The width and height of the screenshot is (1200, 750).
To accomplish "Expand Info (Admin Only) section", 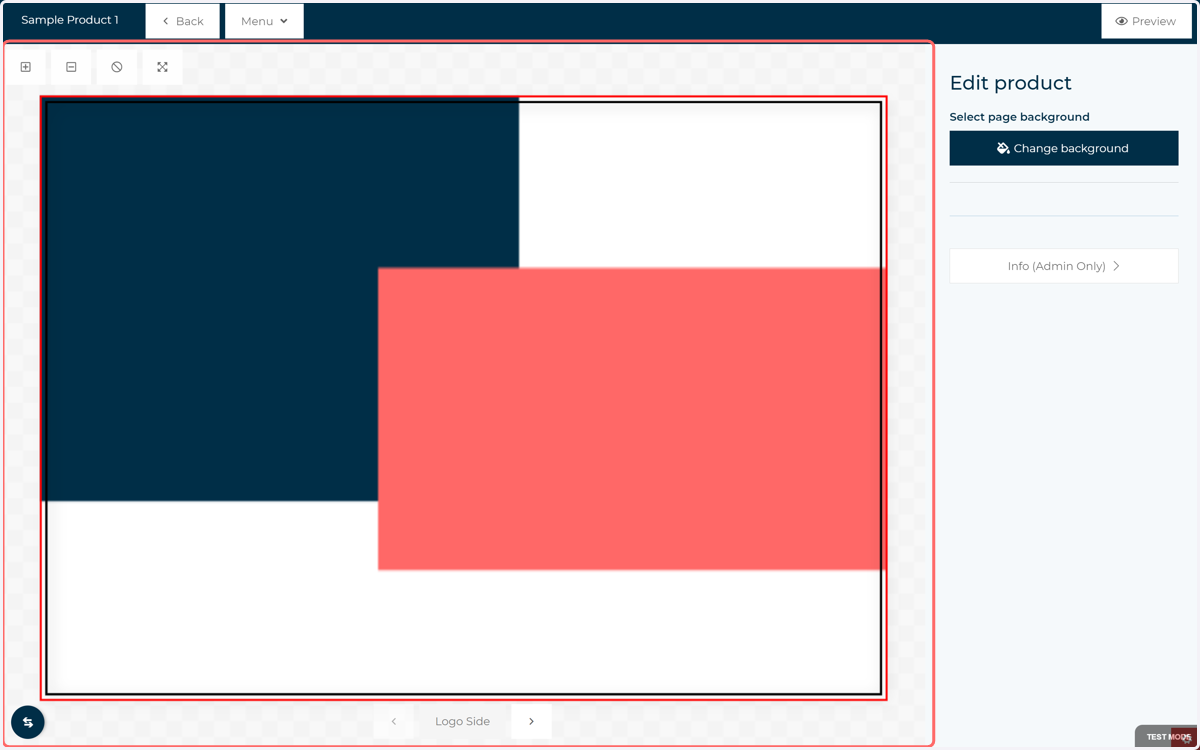I will tap(1064, 266).
